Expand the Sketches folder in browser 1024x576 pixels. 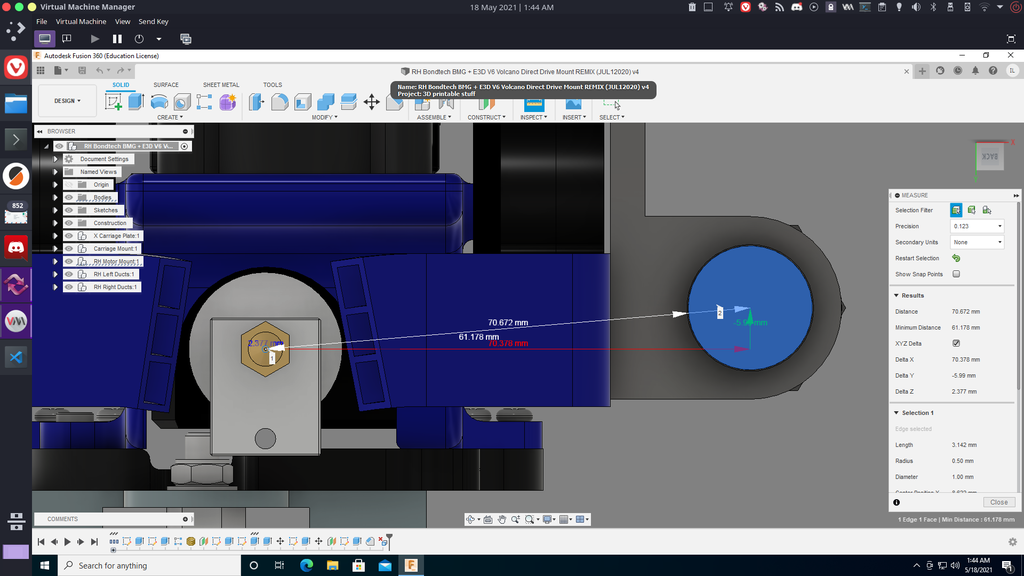pos(56,210)
